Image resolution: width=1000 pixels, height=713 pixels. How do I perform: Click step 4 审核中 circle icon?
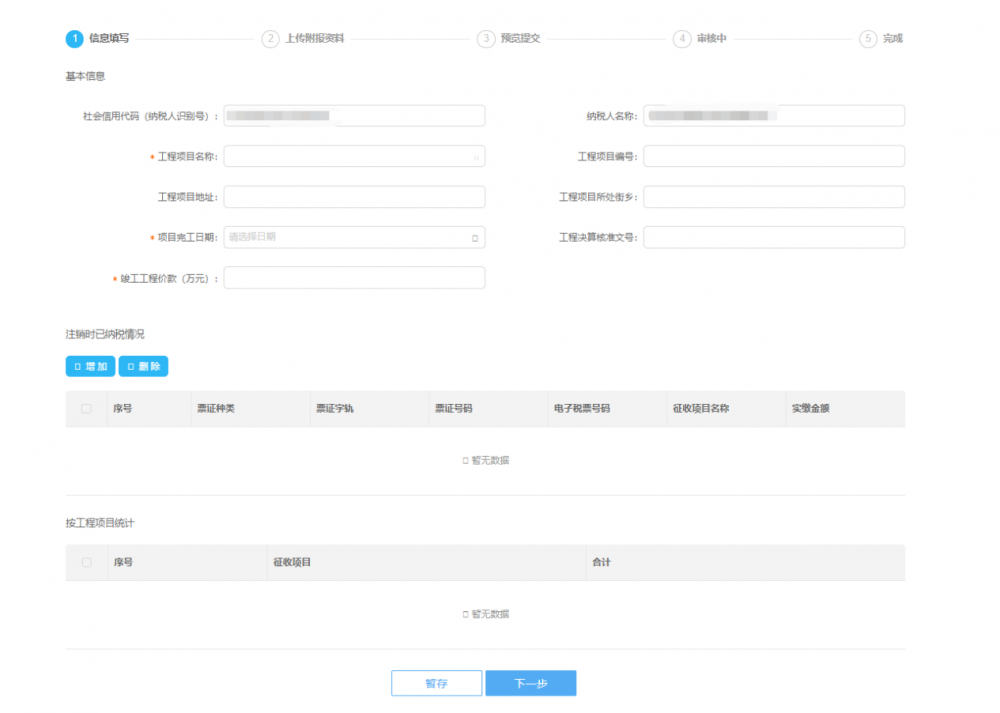click(x=682, y=39)
